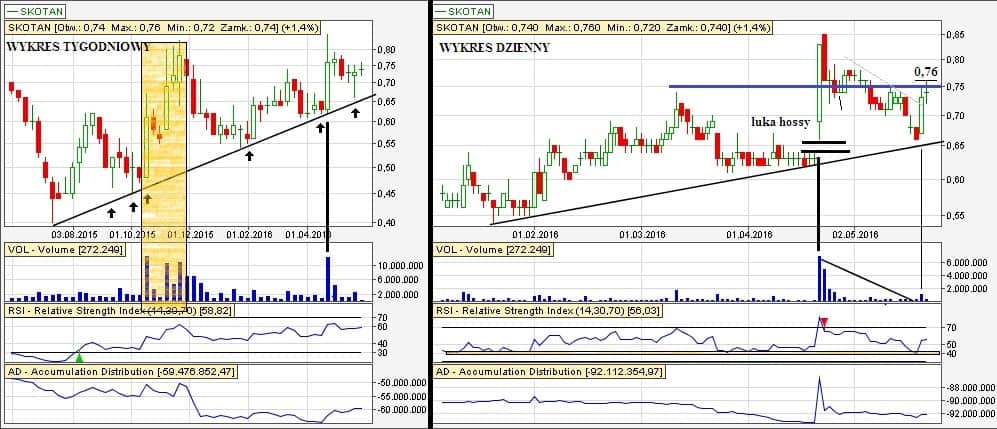This screenshot has width=997, height=429.
Task: Select the leftmost black arrow on weekly chart
Action: tap(111, 212)
